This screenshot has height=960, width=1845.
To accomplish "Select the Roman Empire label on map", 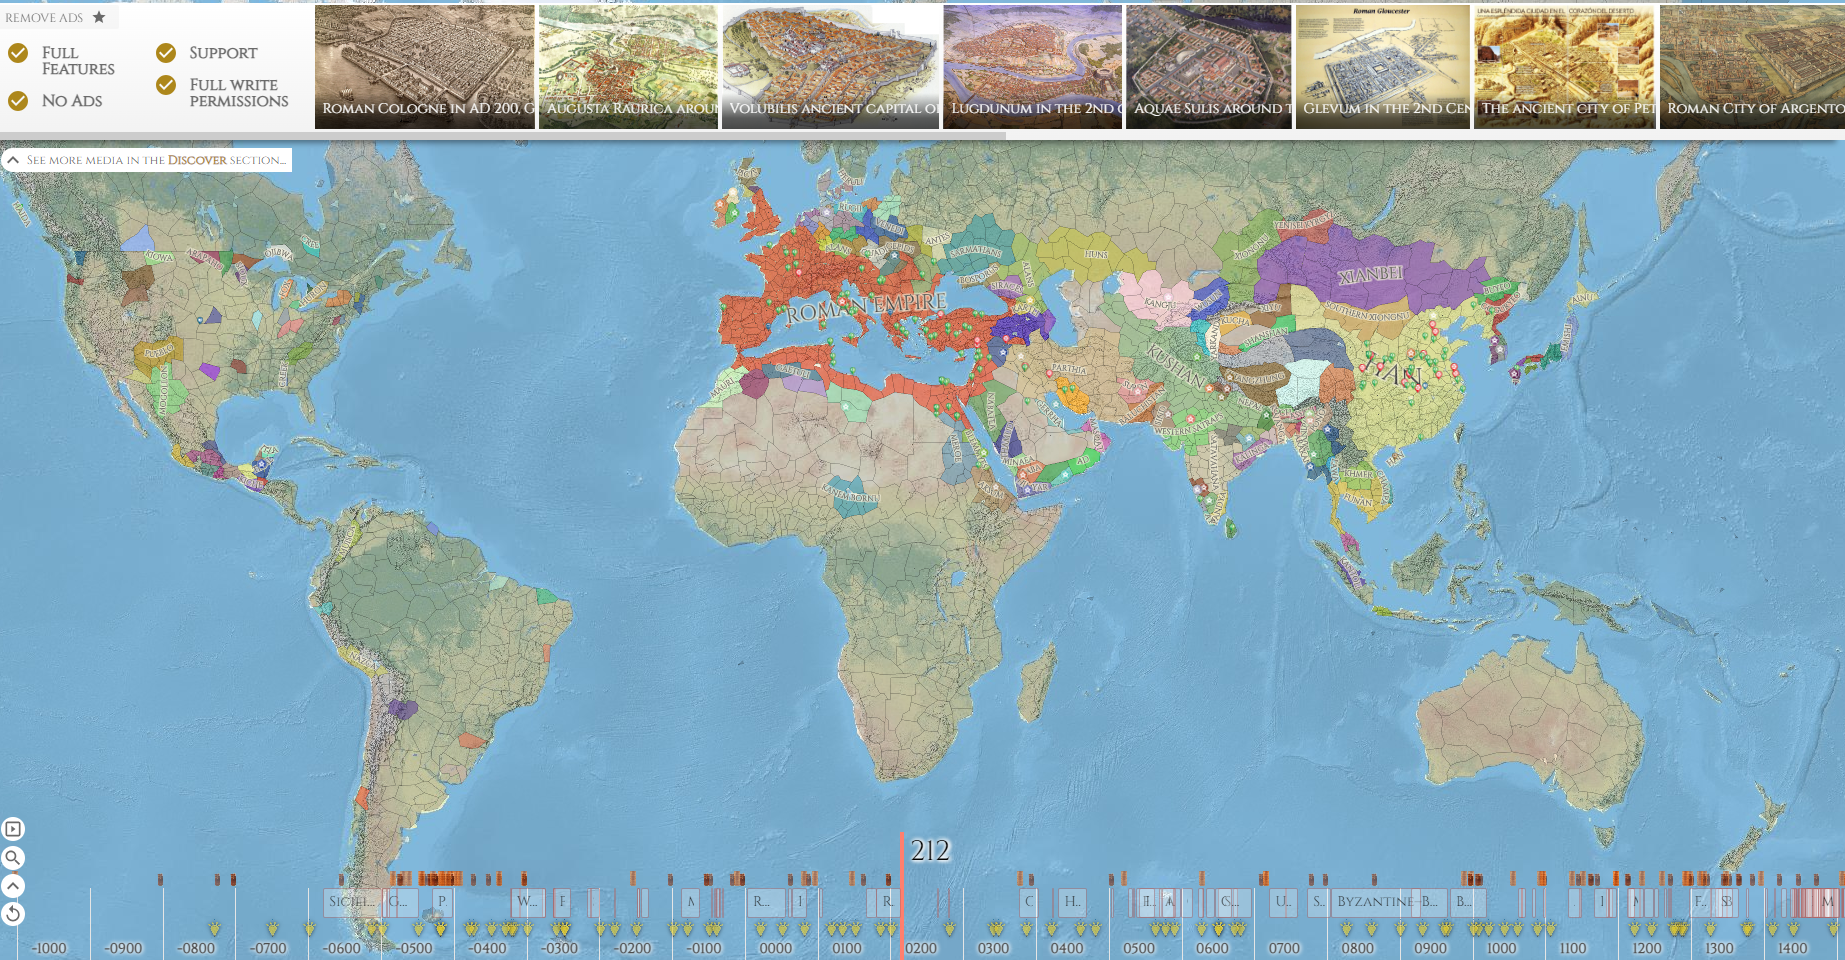I will pos(866,307).
